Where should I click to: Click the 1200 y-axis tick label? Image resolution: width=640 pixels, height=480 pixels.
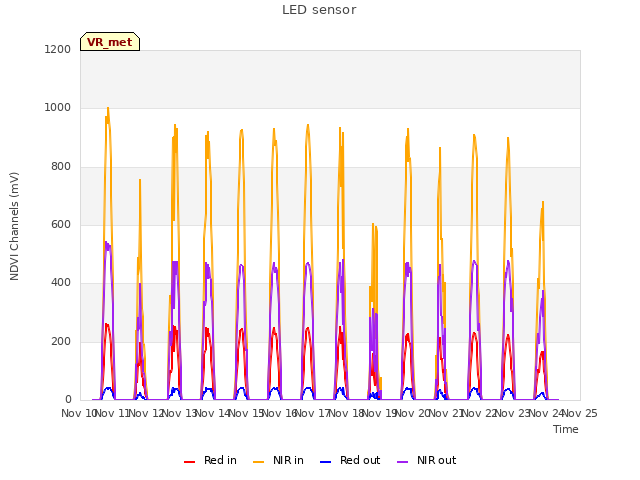pos(58,49)
